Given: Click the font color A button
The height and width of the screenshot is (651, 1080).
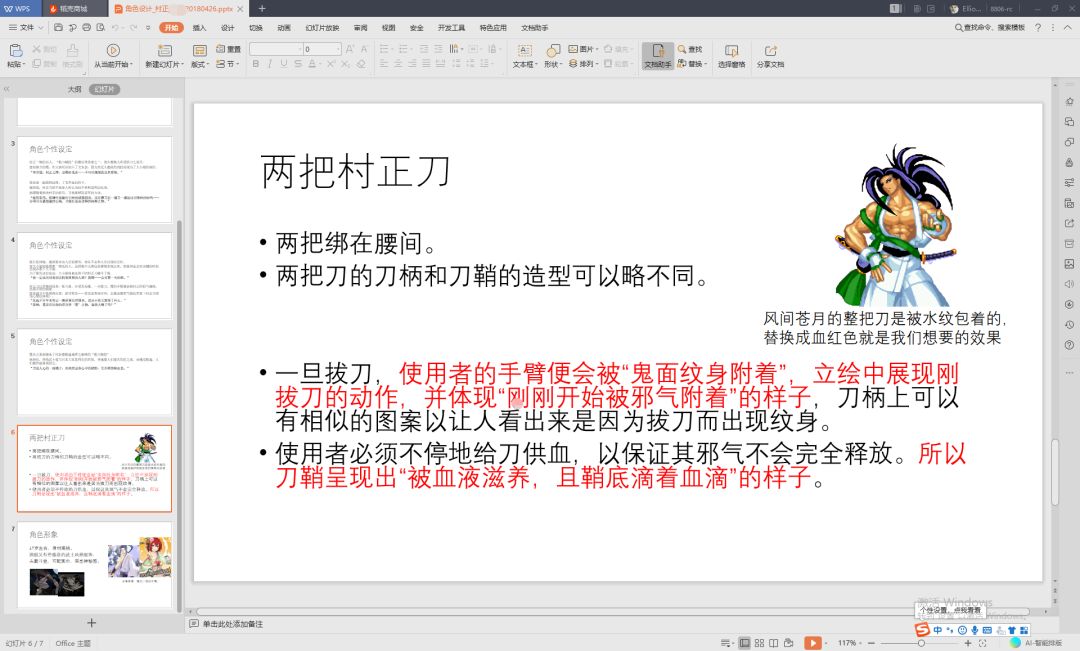Looking at the screenshot, I should (312, 63).
